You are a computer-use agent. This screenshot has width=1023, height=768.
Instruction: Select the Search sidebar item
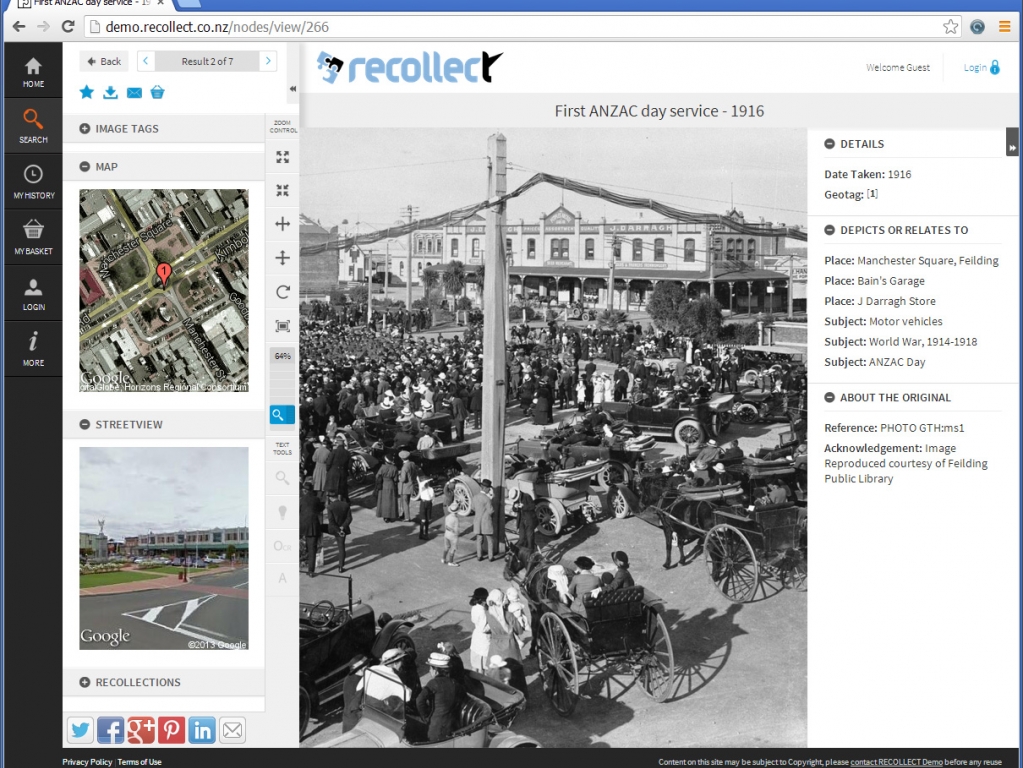[x=33, y=125]
